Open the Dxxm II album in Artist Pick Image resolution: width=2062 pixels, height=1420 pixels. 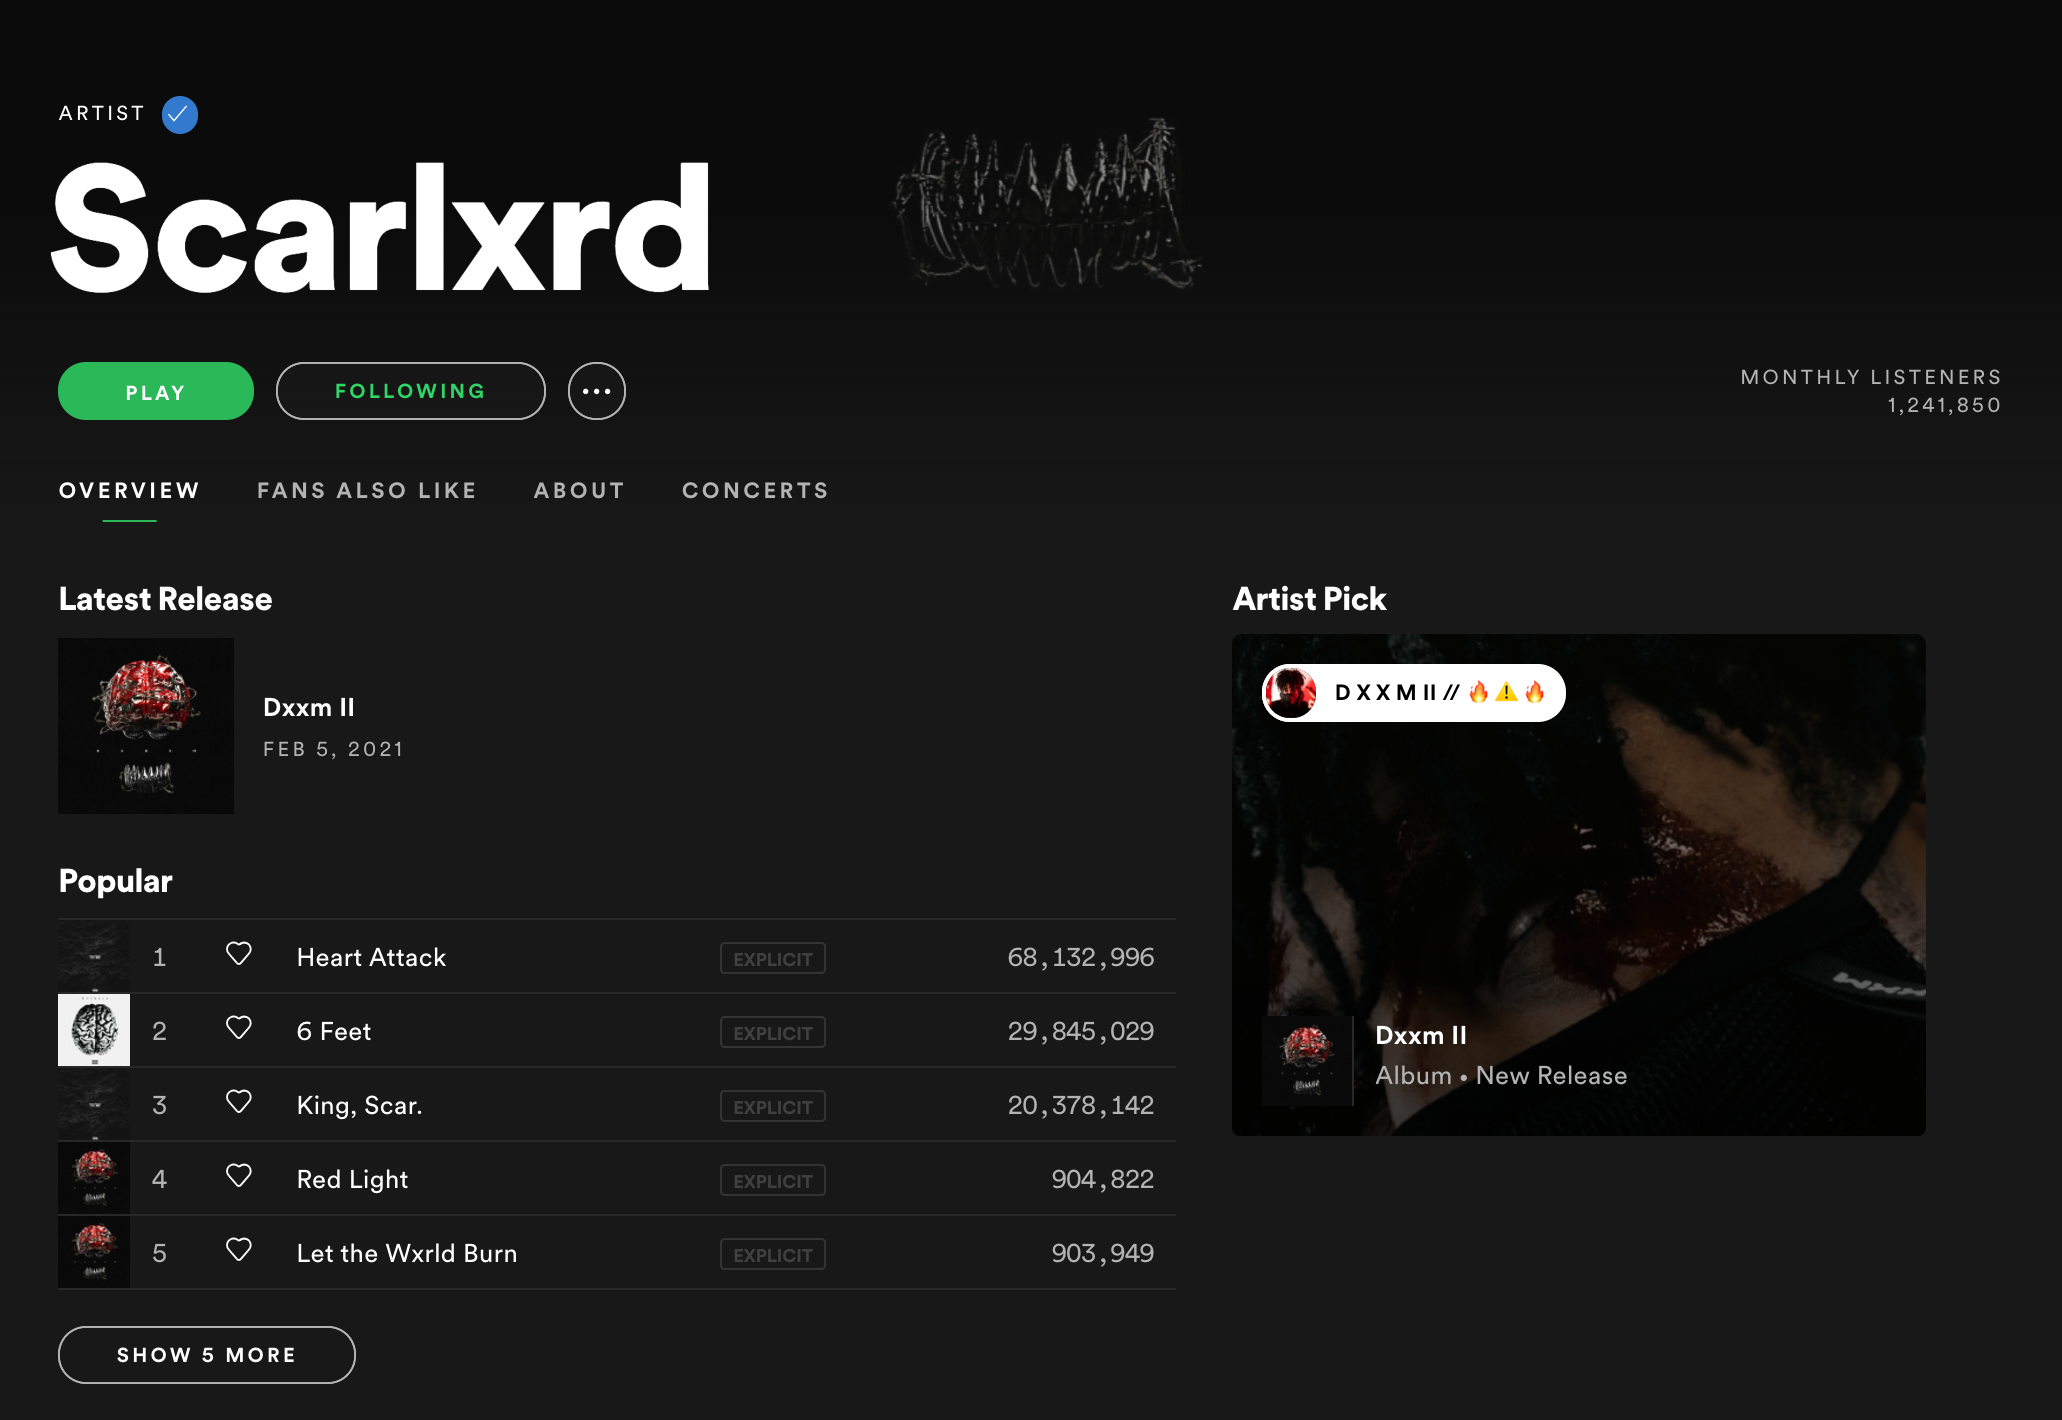click(x=1421, y=1035)
